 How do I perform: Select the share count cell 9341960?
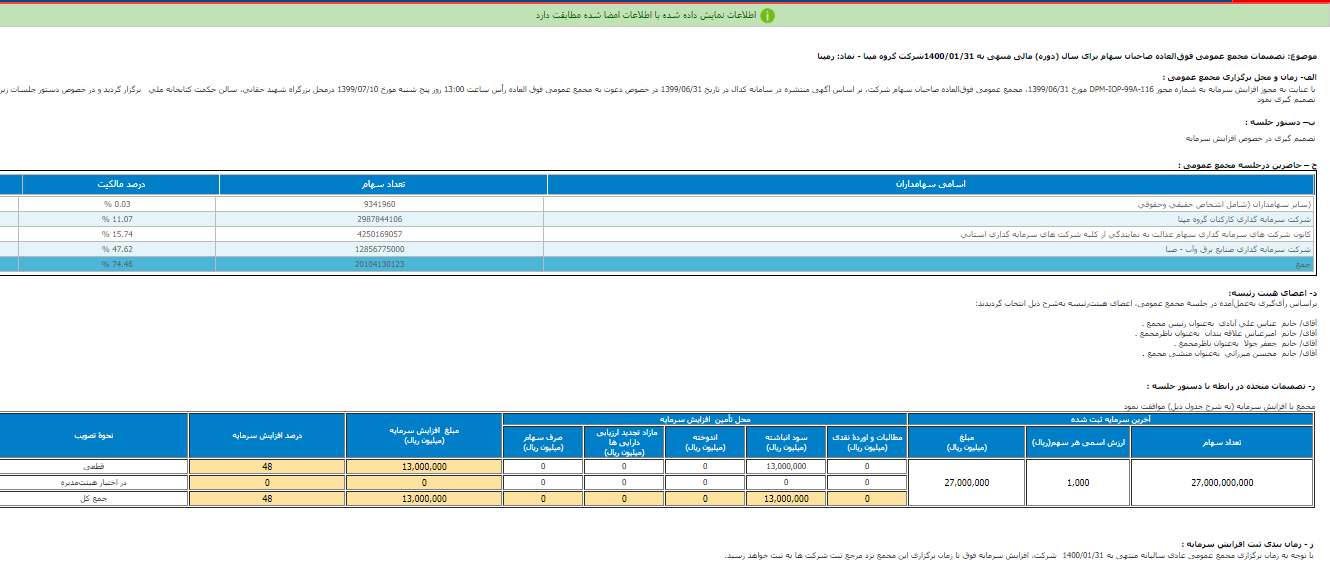tap(381, 203)
